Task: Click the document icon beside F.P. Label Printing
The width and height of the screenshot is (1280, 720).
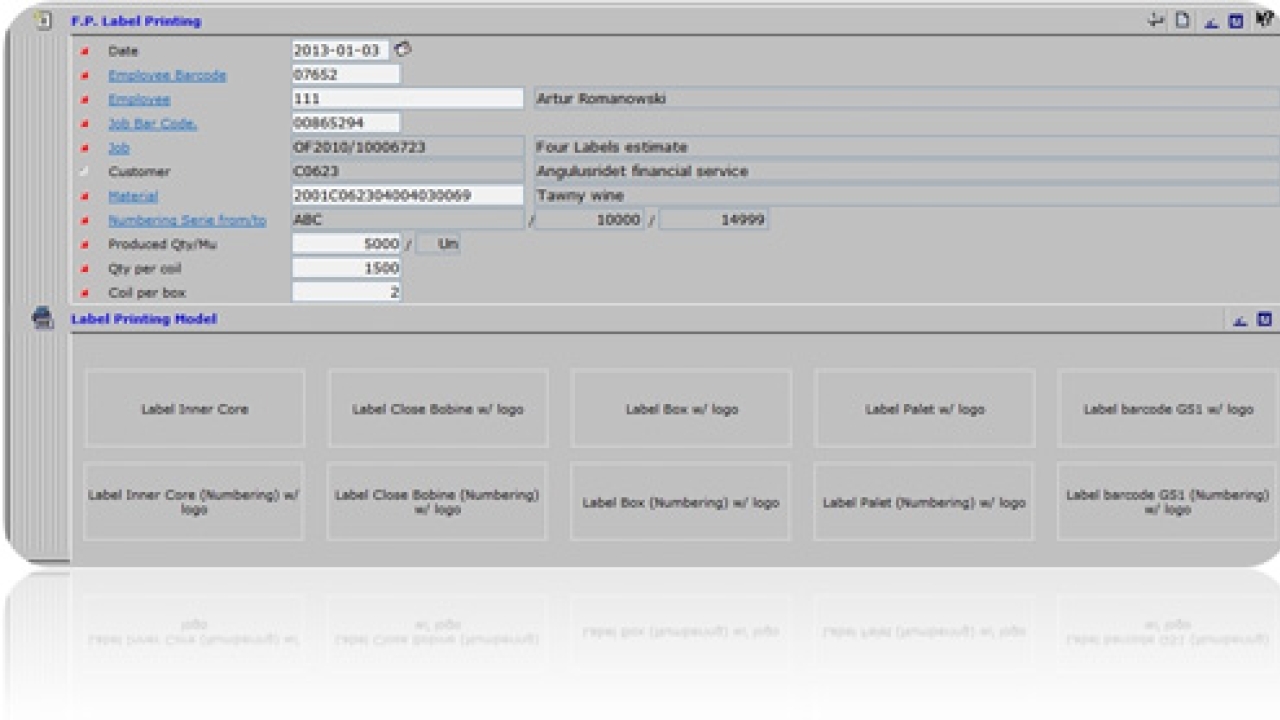Action: pyautogui.click(x=43, y=19)
